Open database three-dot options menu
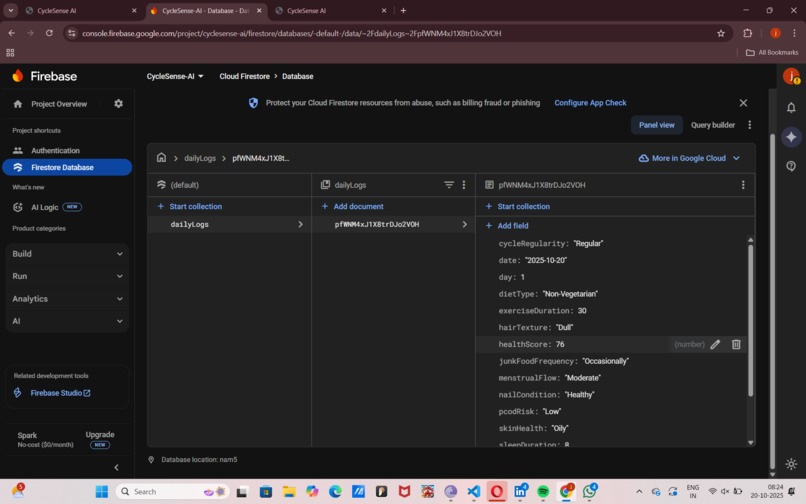 [x=749, y=125]
